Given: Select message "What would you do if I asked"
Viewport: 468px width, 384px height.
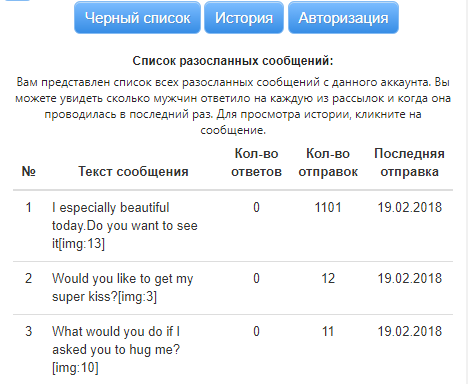Looking at the screenshot, I should 116,349.
